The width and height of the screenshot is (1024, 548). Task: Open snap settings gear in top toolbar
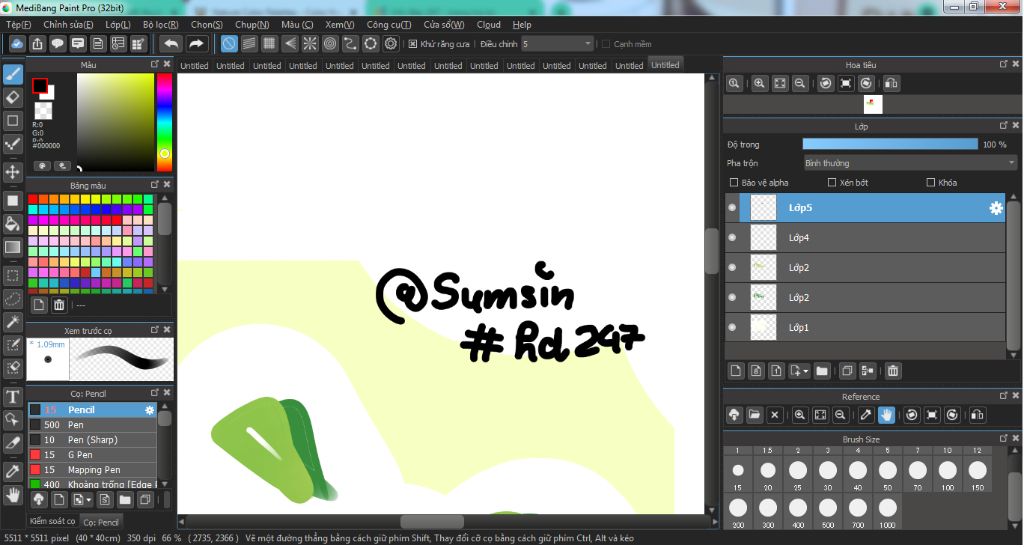tap(391, 44)
